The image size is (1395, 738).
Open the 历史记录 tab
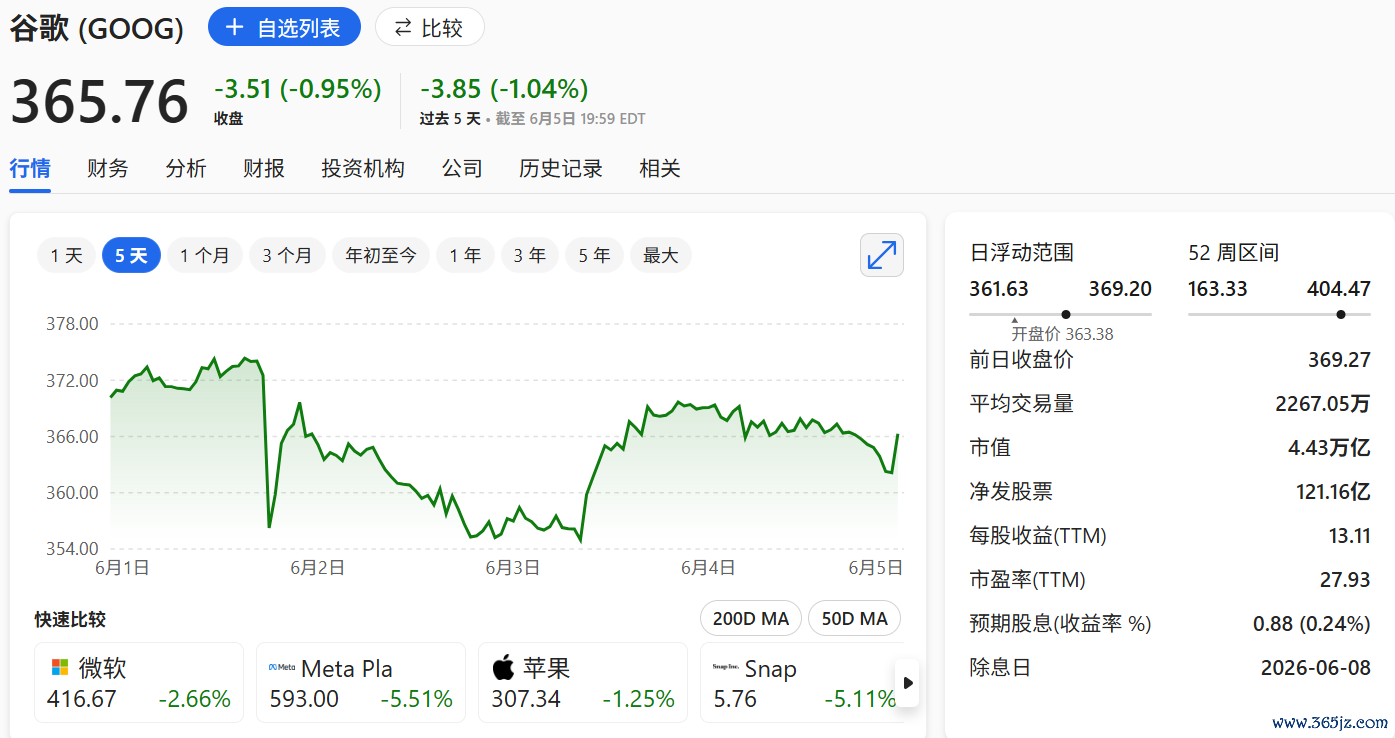[561, 168]
